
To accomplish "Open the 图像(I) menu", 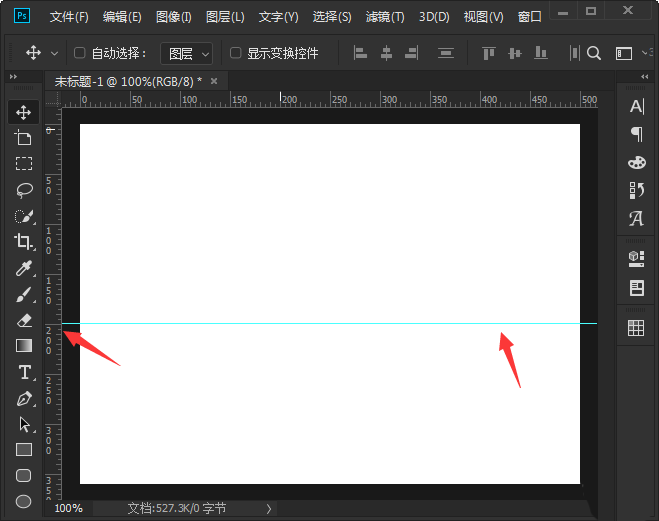I will pos(174,17).
